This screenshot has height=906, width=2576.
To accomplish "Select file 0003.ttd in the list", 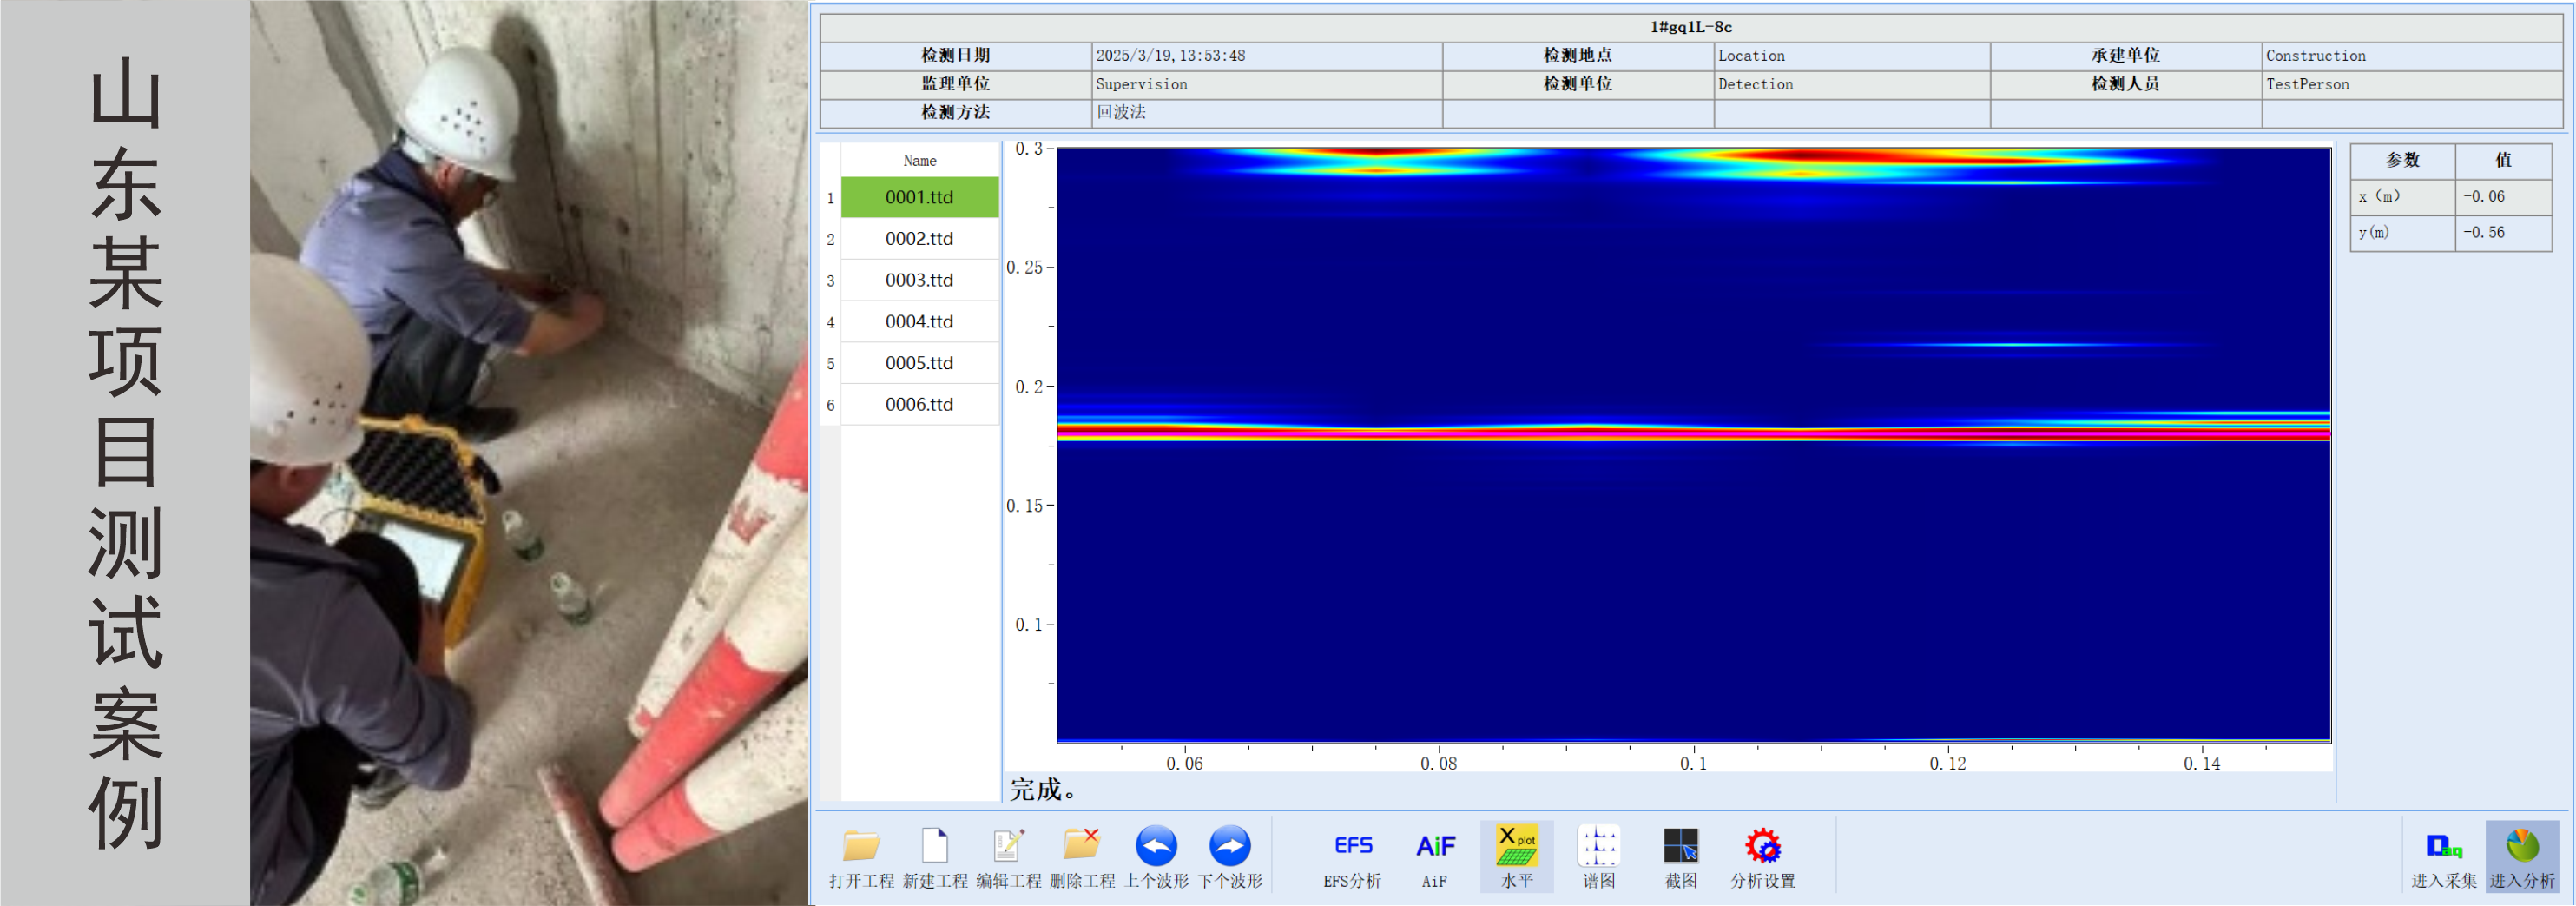I will tap(919, 281).
